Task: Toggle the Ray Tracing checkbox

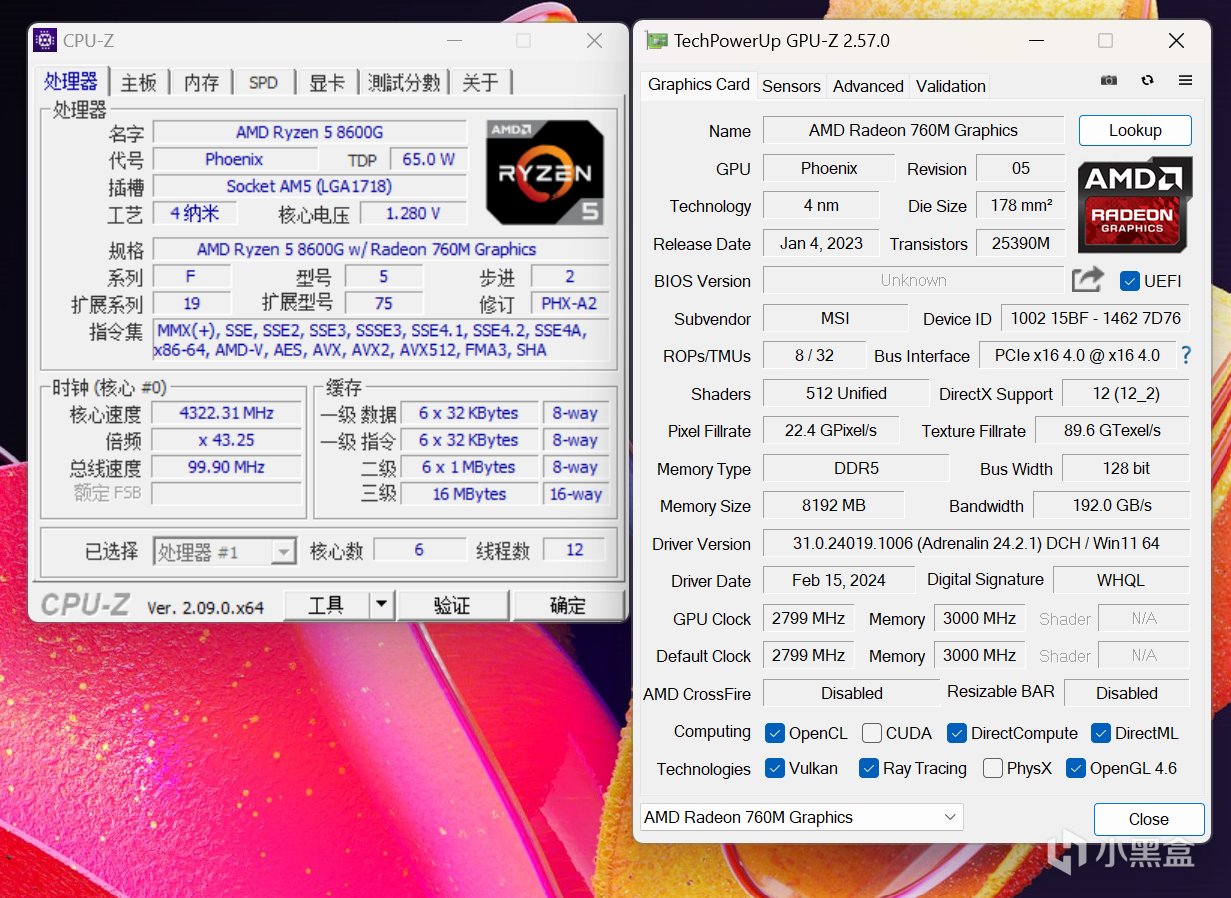Action: (x=868, y=768)
